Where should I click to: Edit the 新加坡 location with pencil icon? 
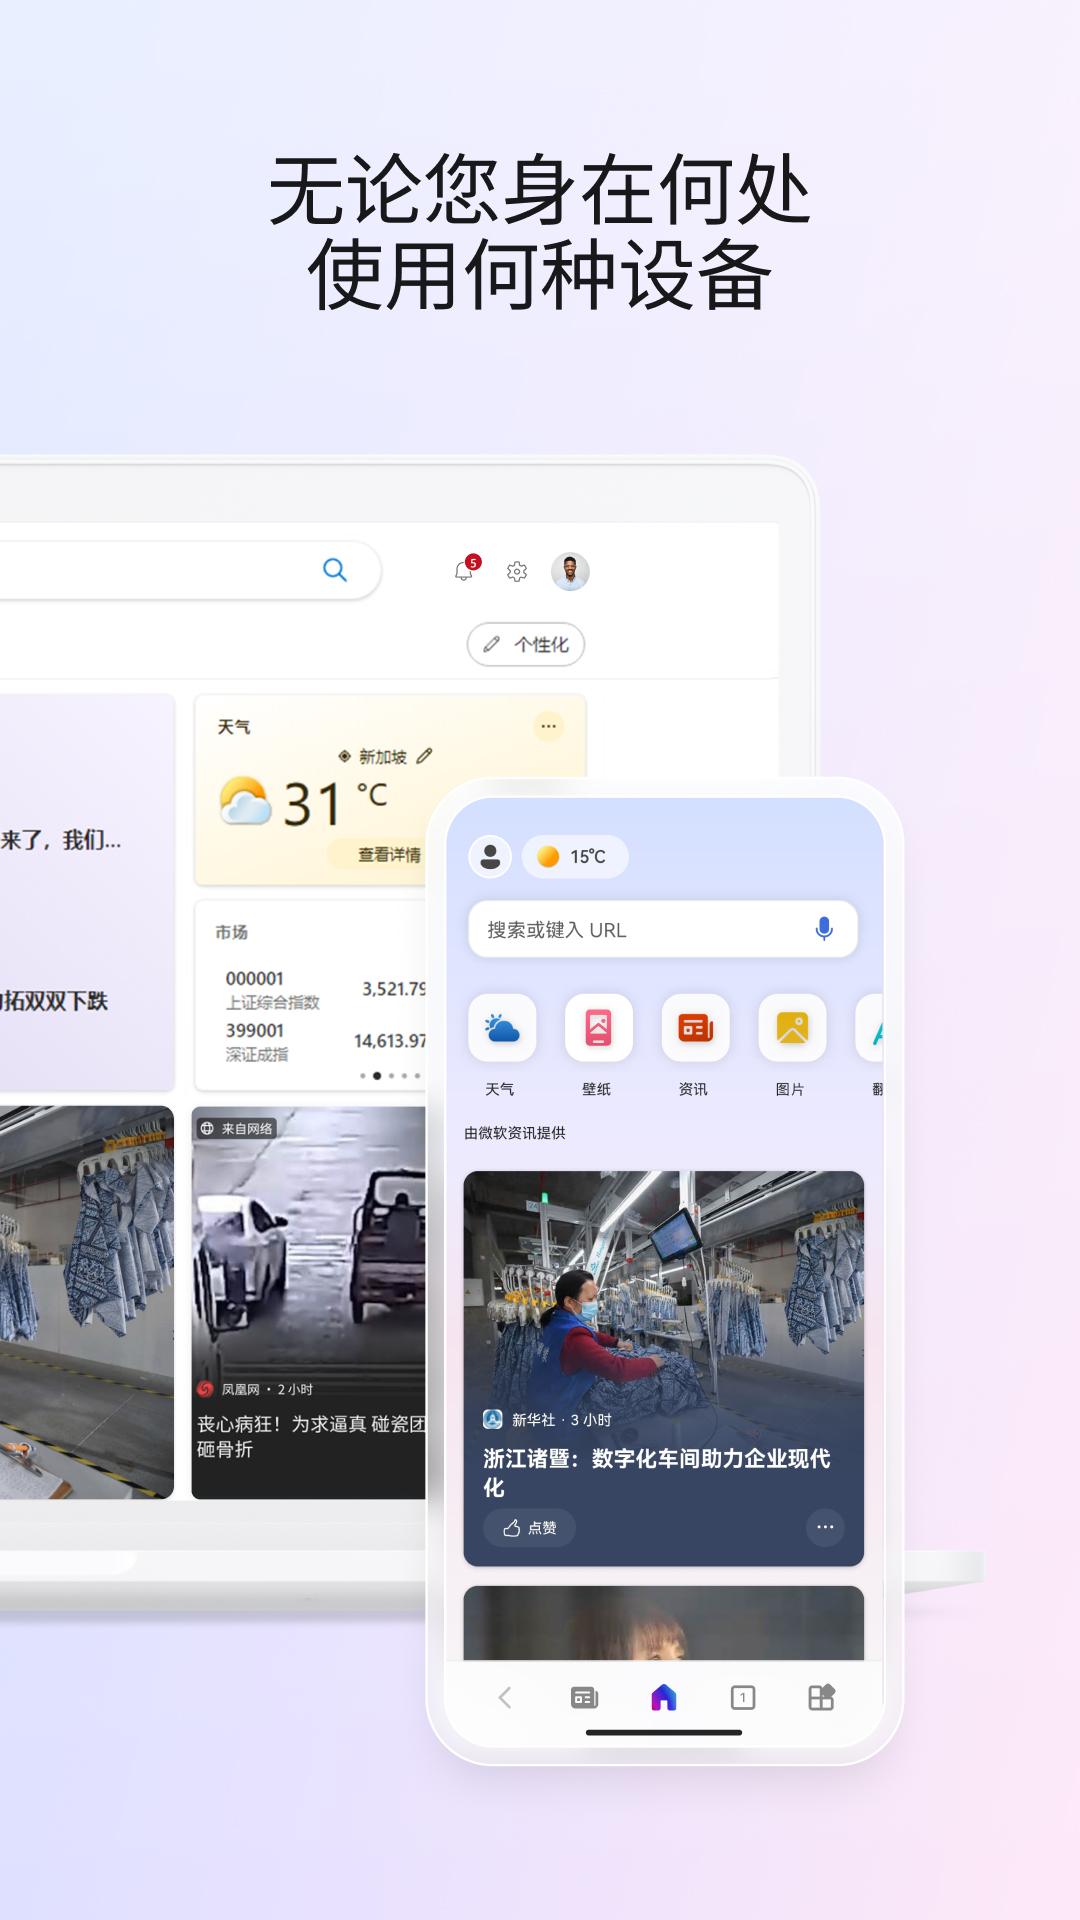click(x=425, y=756)
